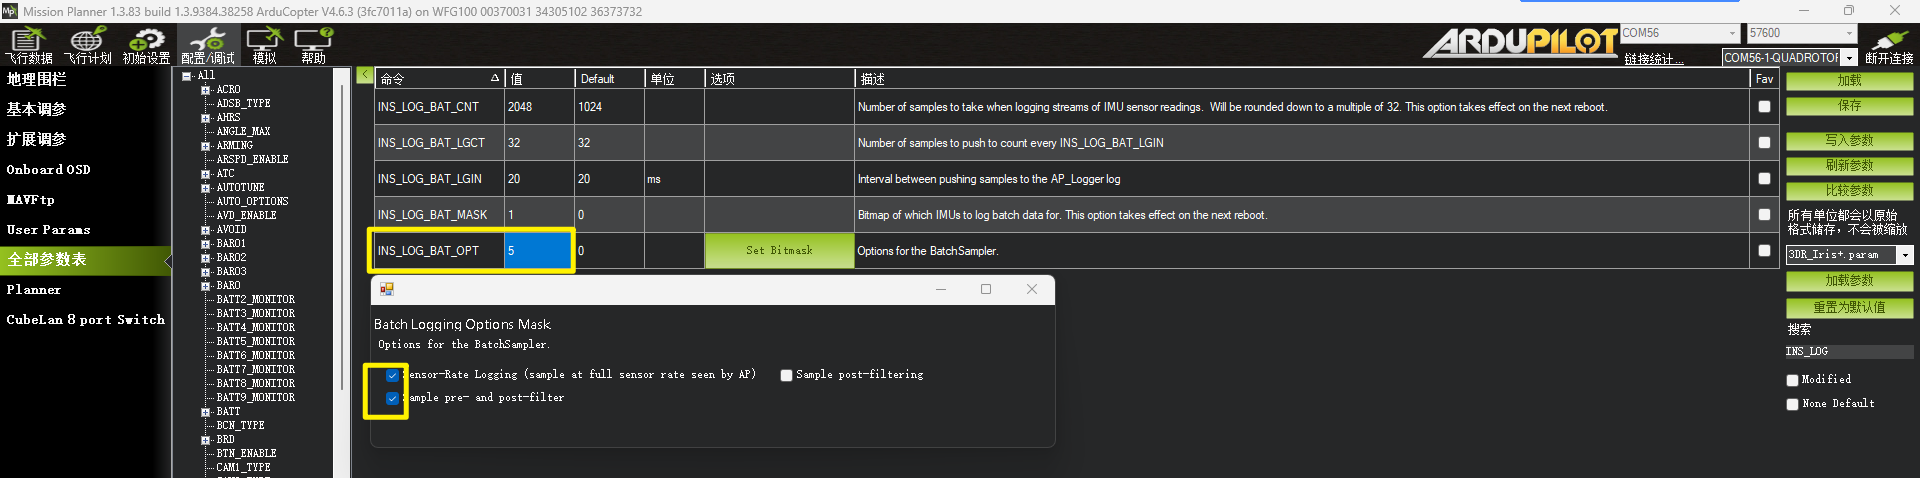The image size is (1920, 478).
Task: Open the 配置/调试 config tuning view
Action: 207,46
